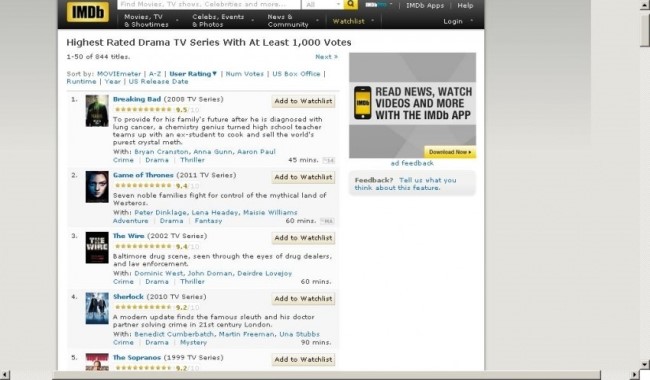Viewport: 650px width, 380px height.
Task: Open The Wire poster thumbnail
Action: 97,248
